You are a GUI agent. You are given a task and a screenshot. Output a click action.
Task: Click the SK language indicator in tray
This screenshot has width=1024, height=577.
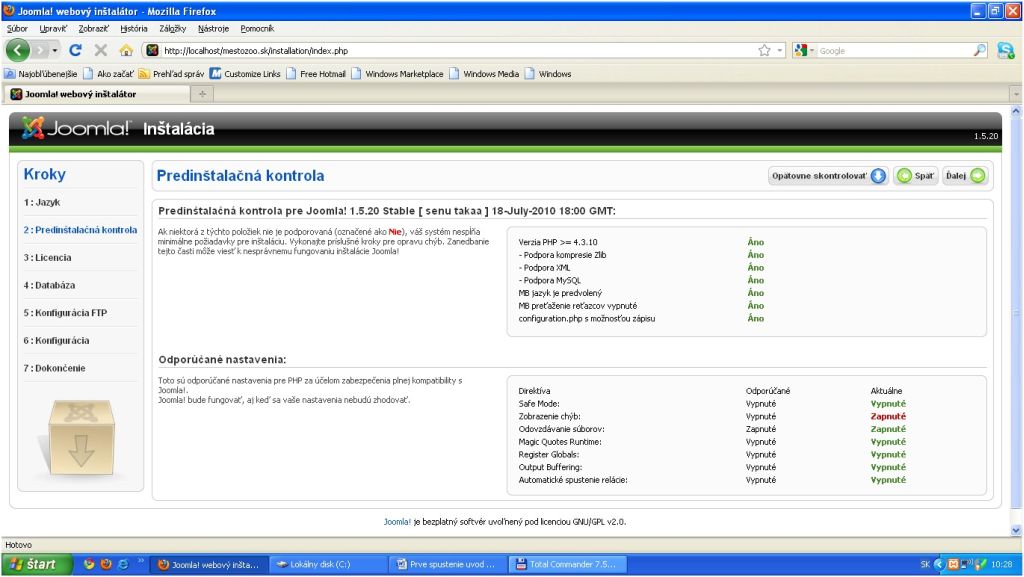coord(925,564)
